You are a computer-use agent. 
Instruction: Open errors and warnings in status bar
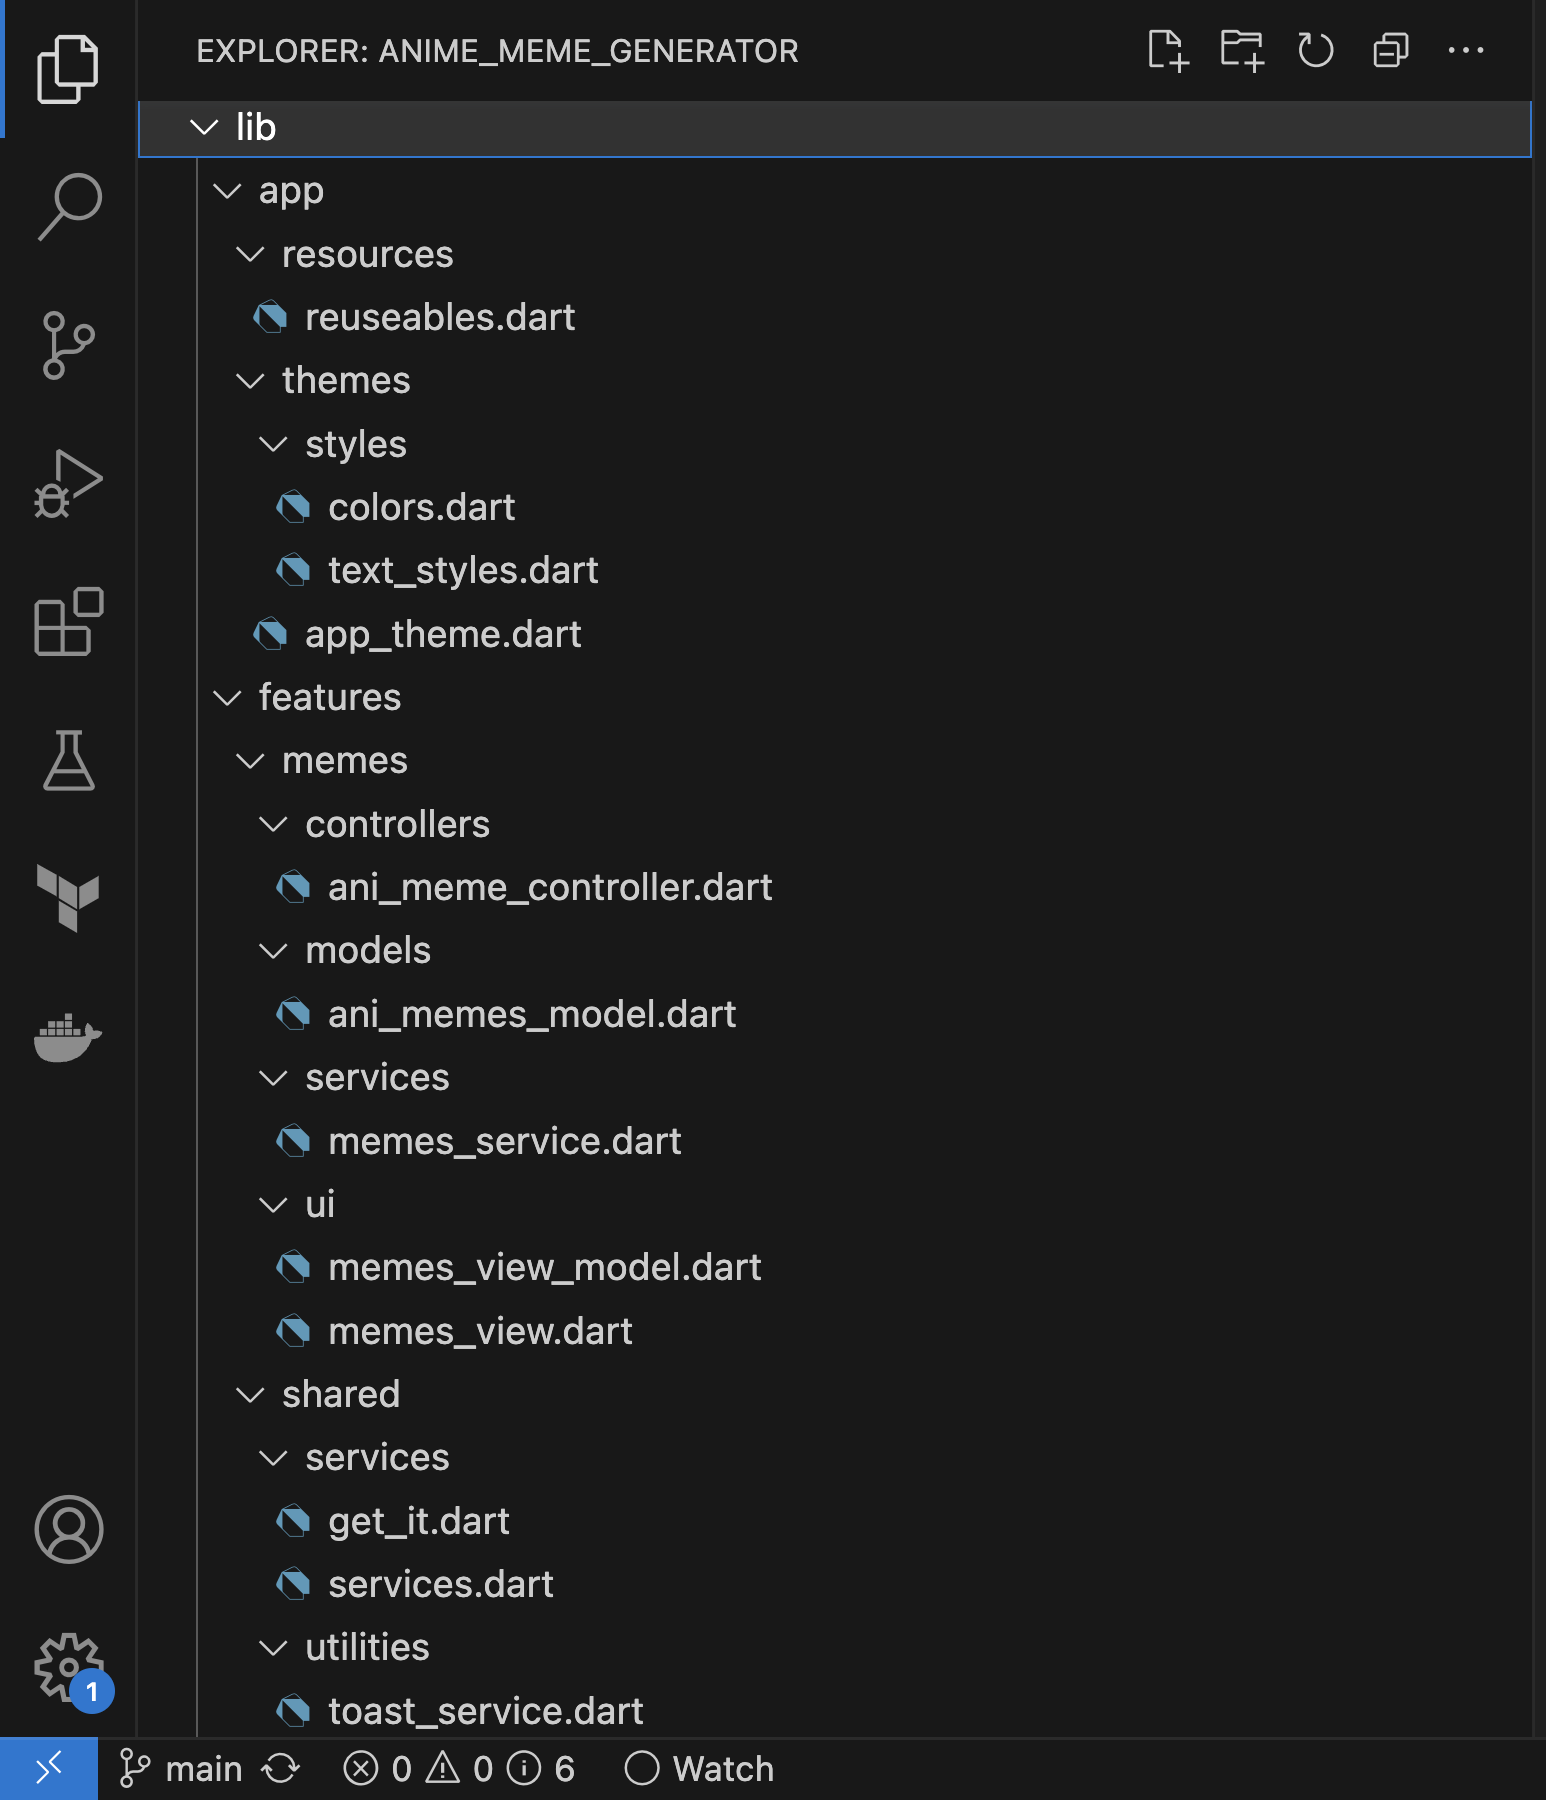click(418, 1767)
